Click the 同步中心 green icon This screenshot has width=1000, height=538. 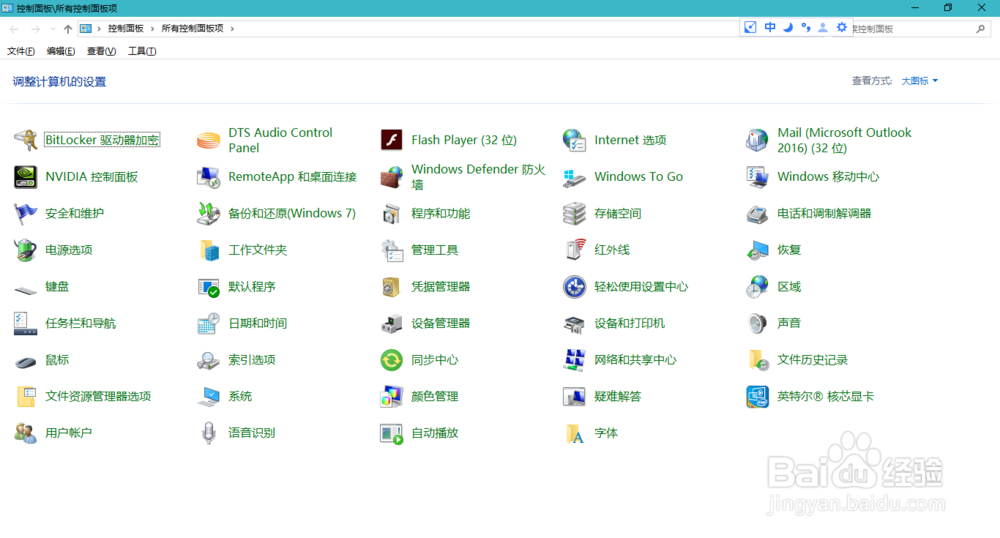point(392,360)
